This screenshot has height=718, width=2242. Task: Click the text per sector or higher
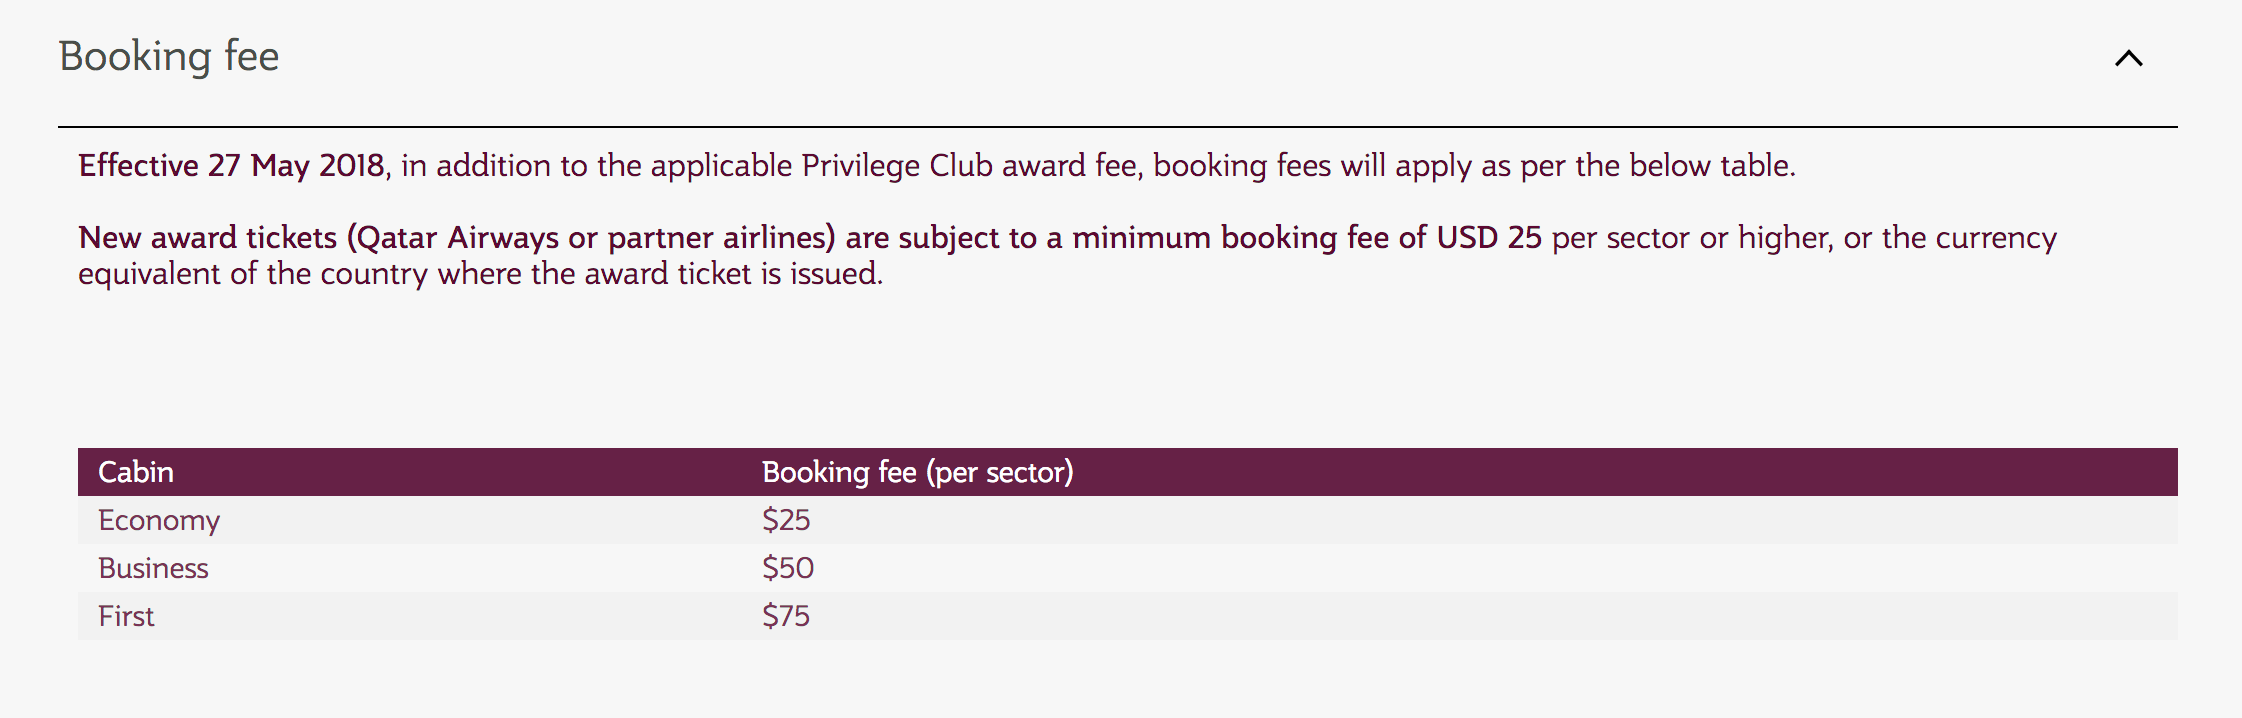click(x=1692, y=238)
